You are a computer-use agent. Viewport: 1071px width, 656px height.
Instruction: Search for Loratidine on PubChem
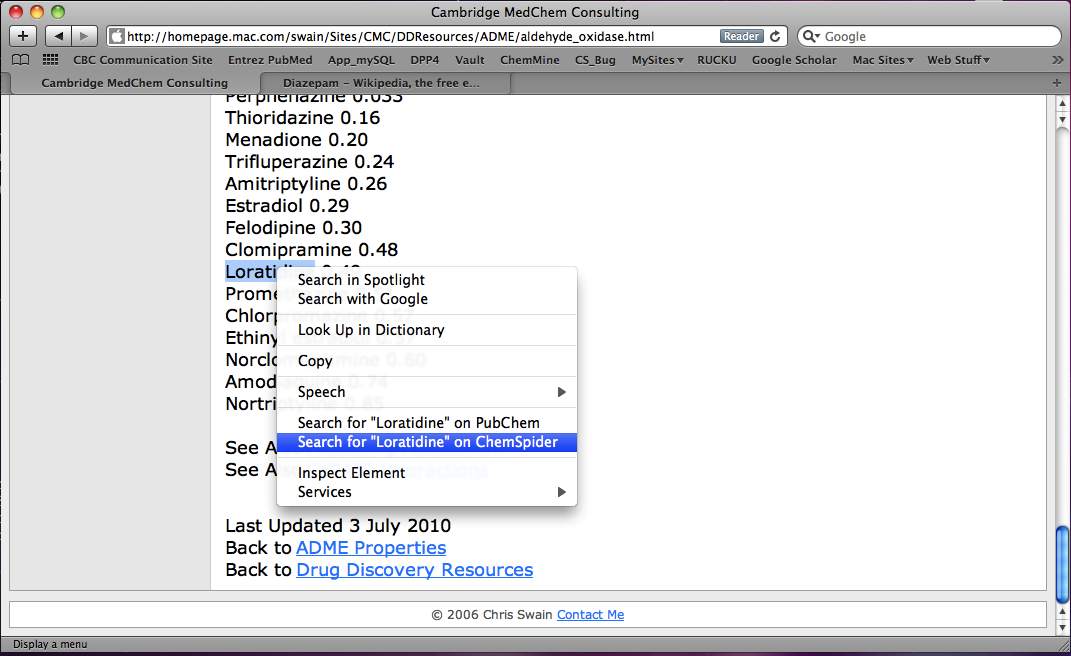[x=427, y=423]
